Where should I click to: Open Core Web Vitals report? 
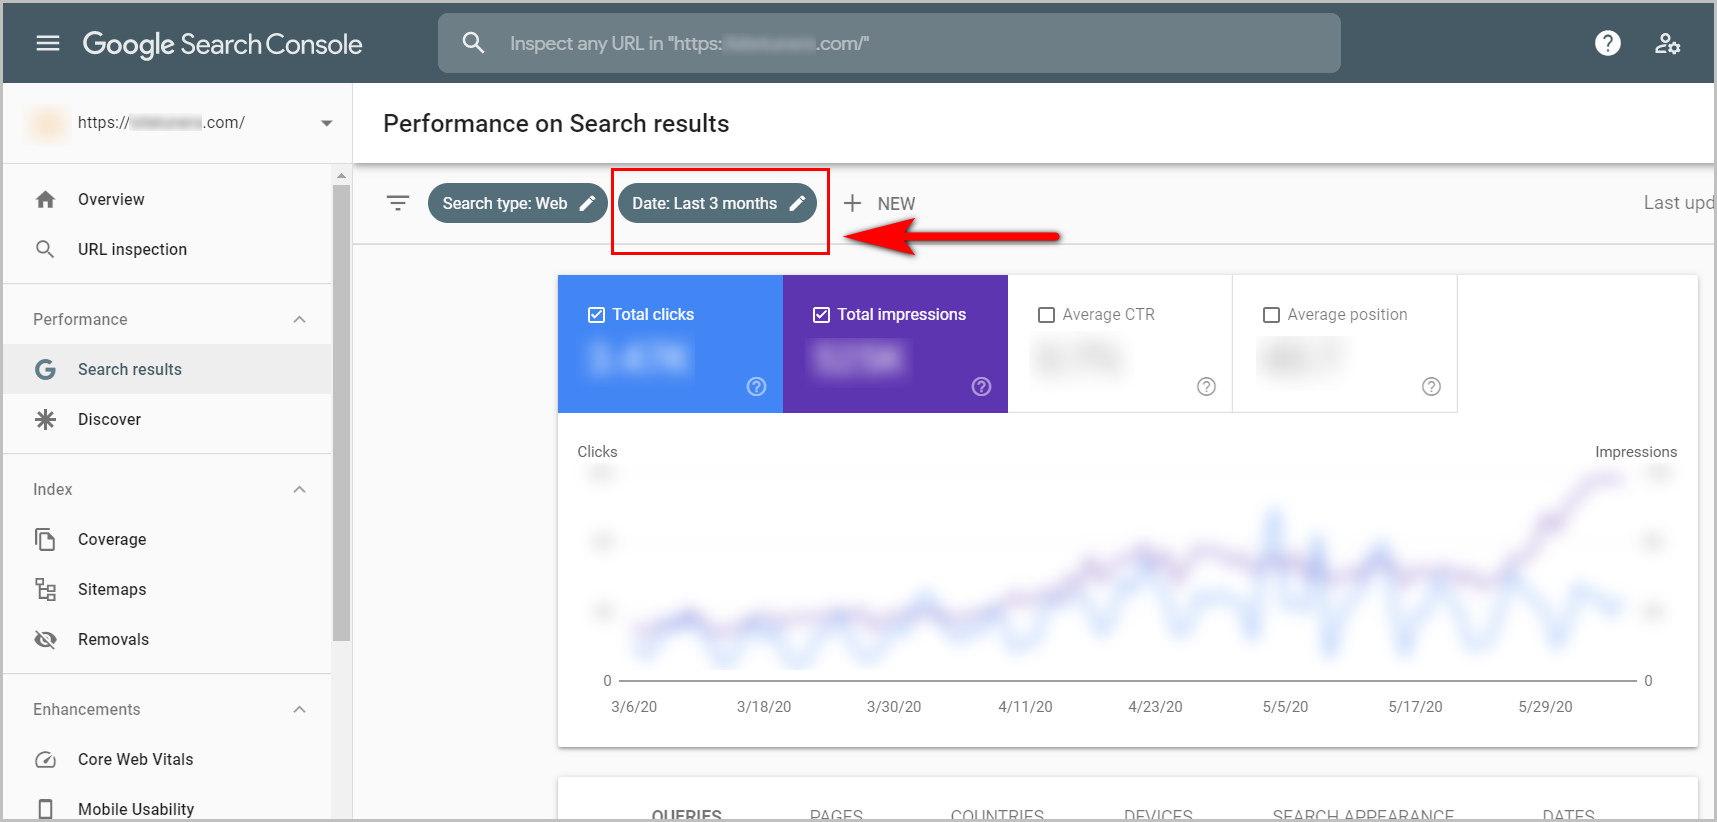point(167,759)
